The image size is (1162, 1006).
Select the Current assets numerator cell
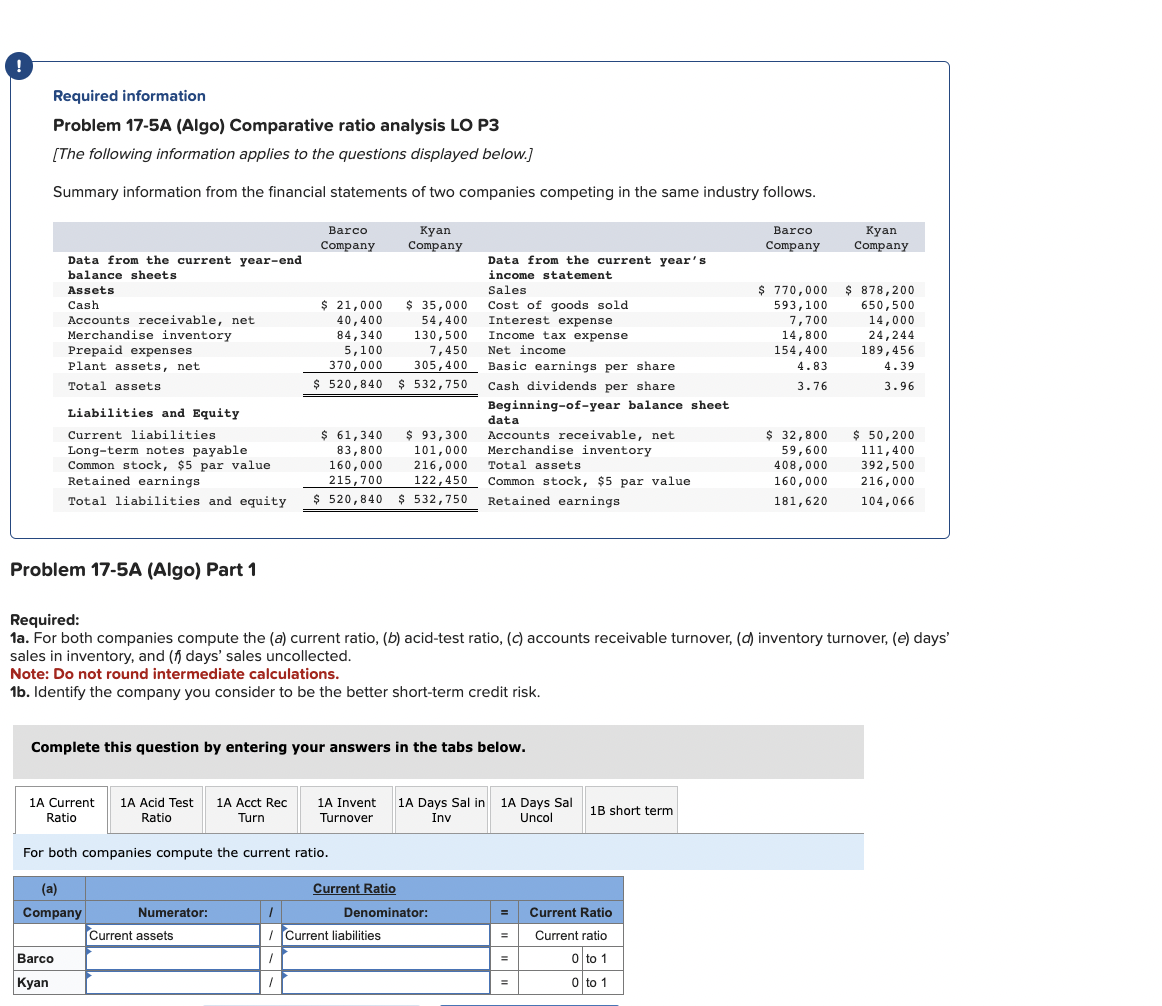[x=172, y=935]
